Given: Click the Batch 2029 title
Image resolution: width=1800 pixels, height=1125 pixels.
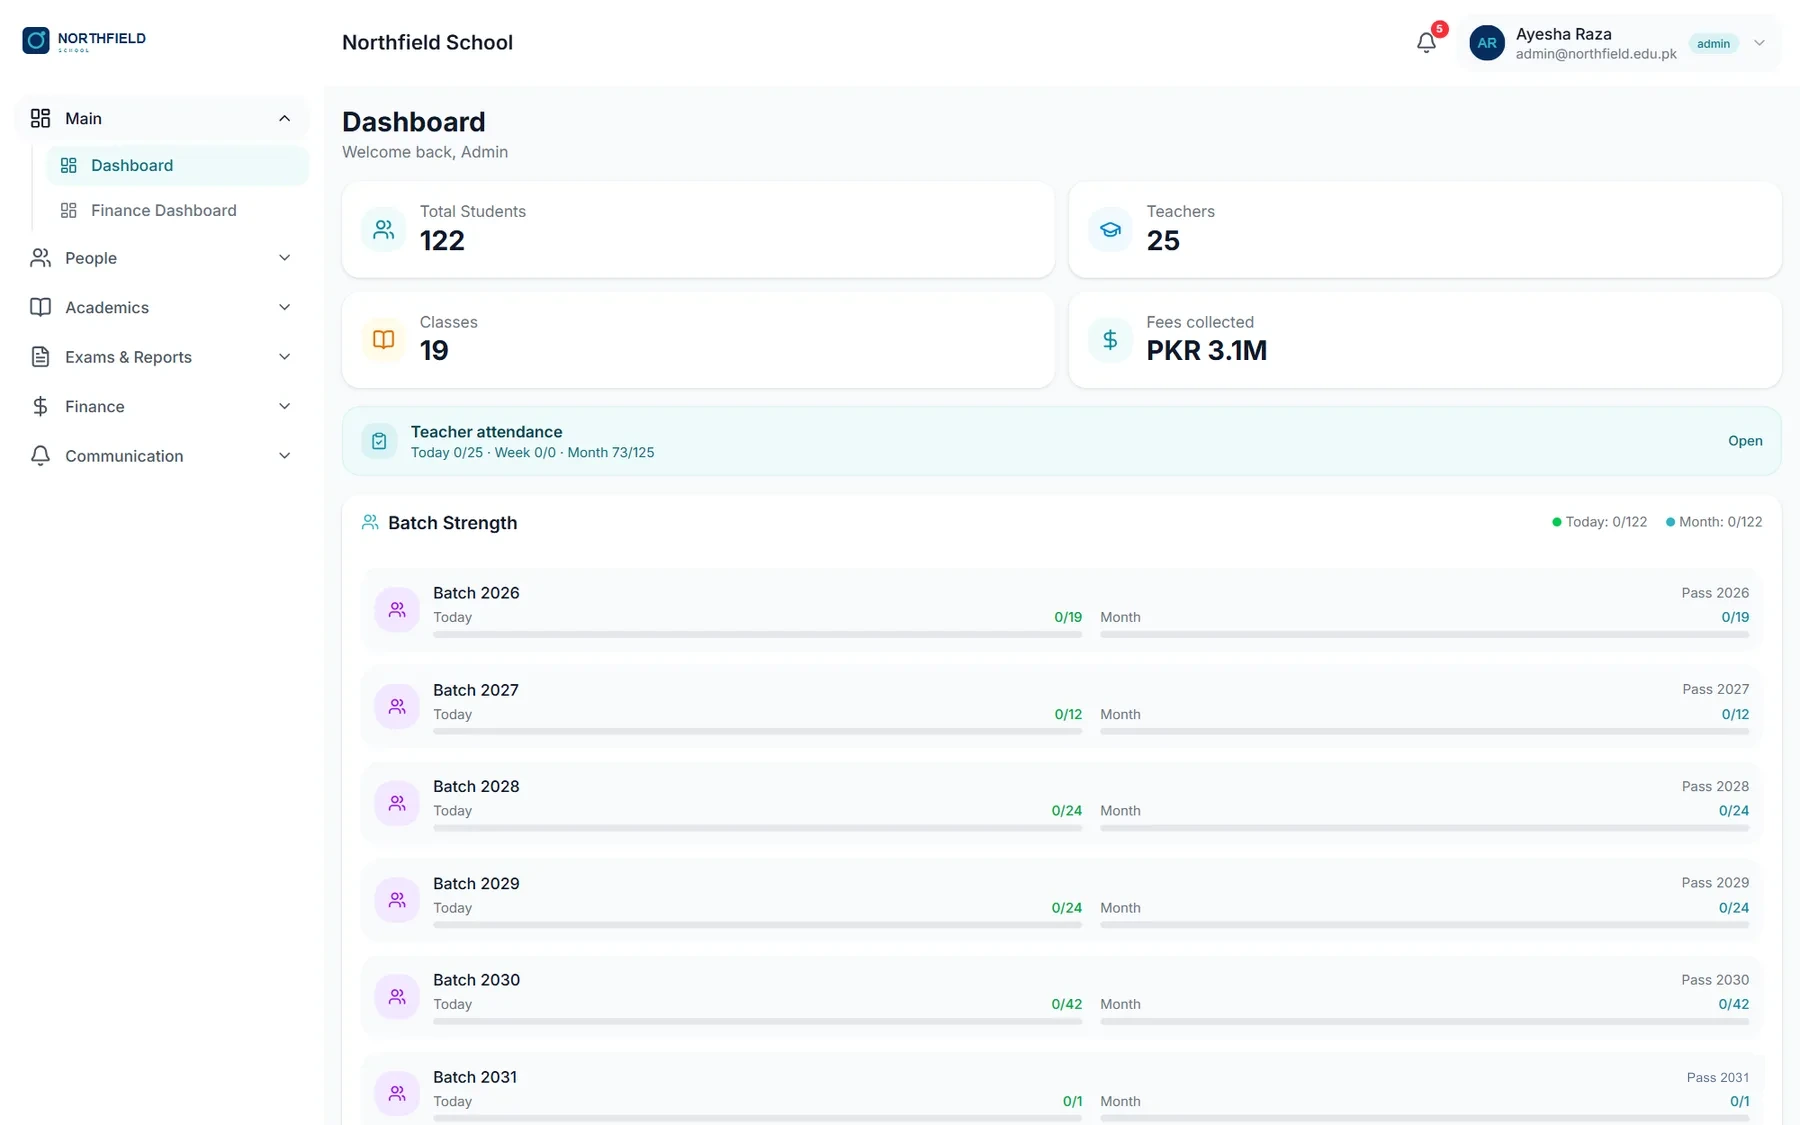Looking at the screenshot, I should [476, 884].
